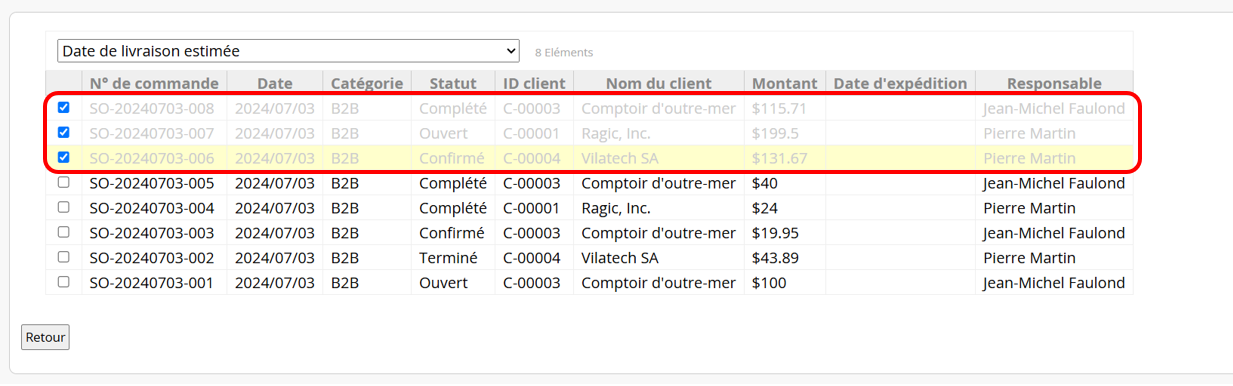Open the 'Date de livraison estimée' dropdown
The image size is (1233, 386).
pos(288,51)
